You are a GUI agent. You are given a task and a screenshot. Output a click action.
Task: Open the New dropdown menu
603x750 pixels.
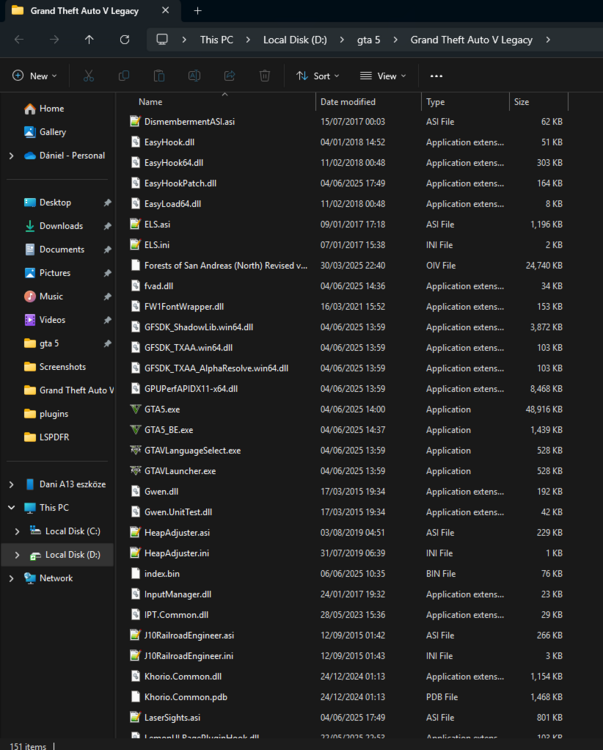point(35,76)
